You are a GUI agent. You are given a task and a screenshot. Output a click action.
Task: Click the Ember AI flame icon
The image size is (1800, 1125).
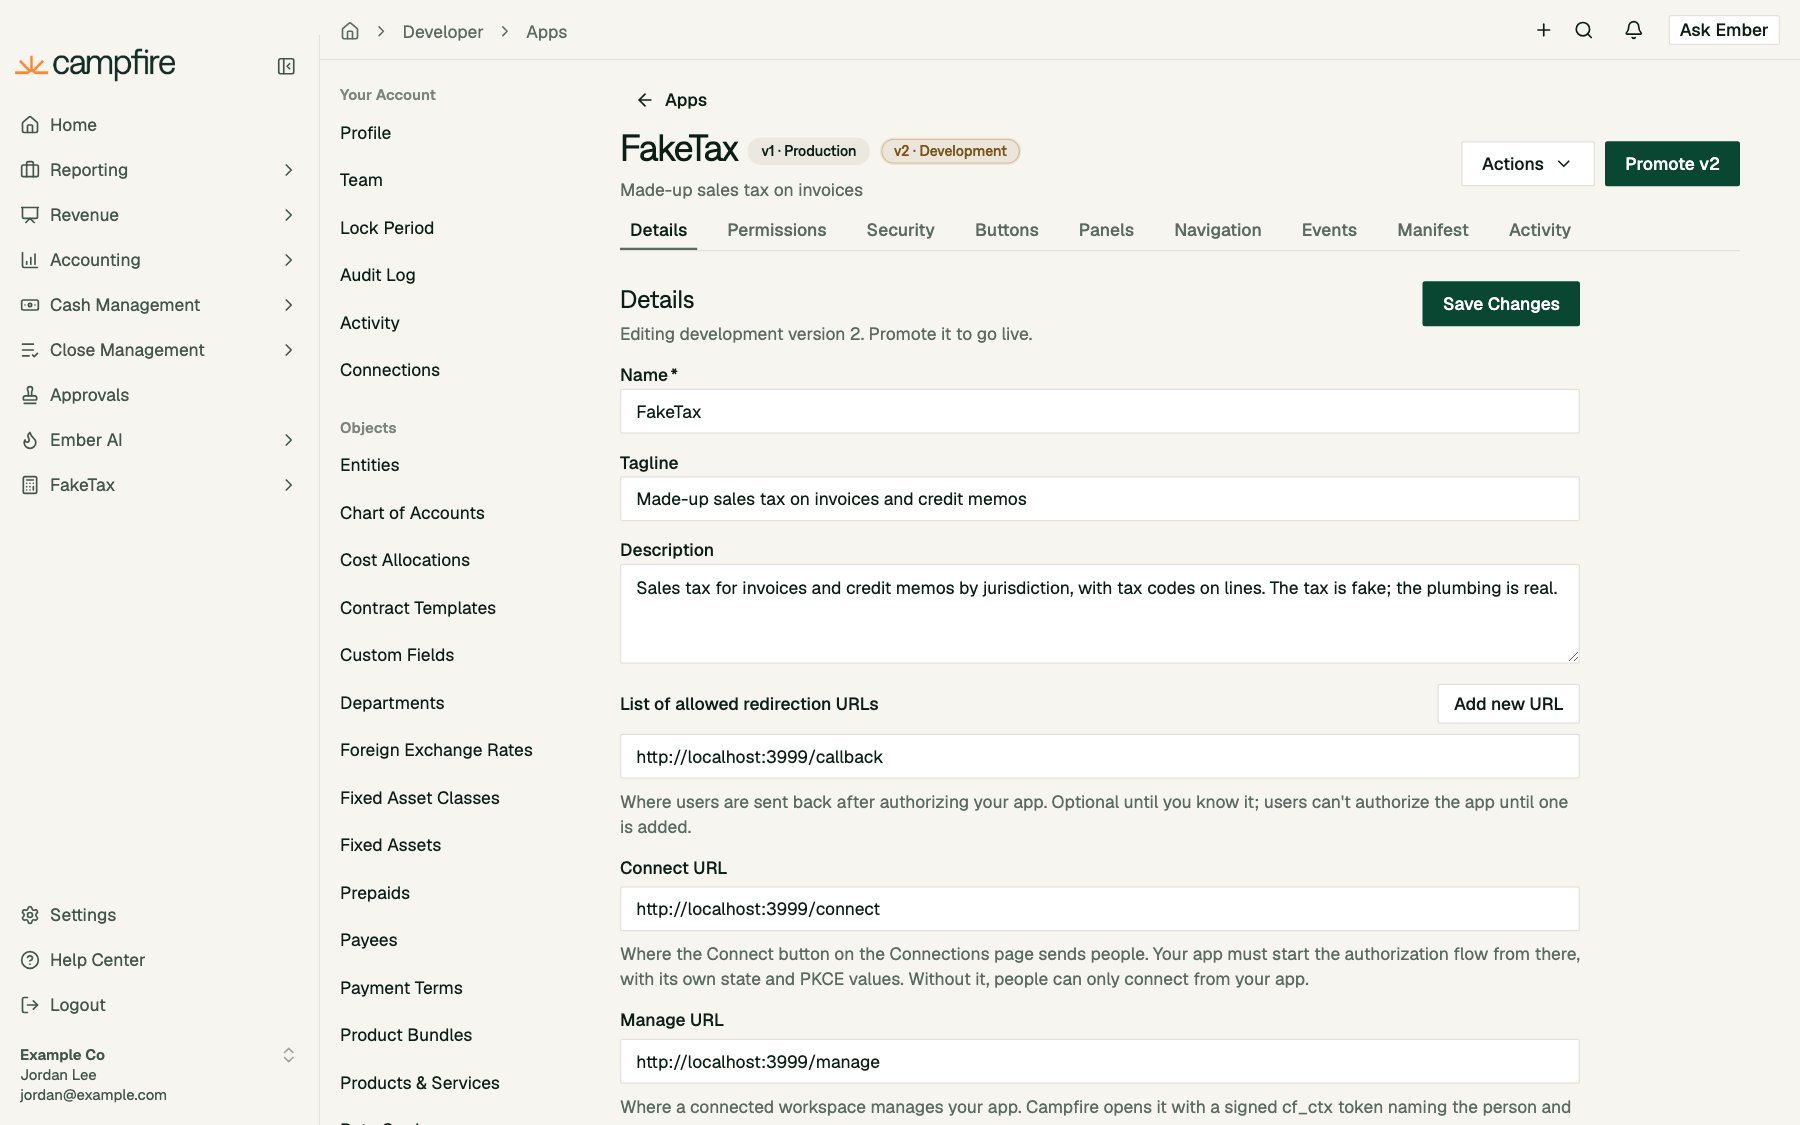click(x=30, y=440)
